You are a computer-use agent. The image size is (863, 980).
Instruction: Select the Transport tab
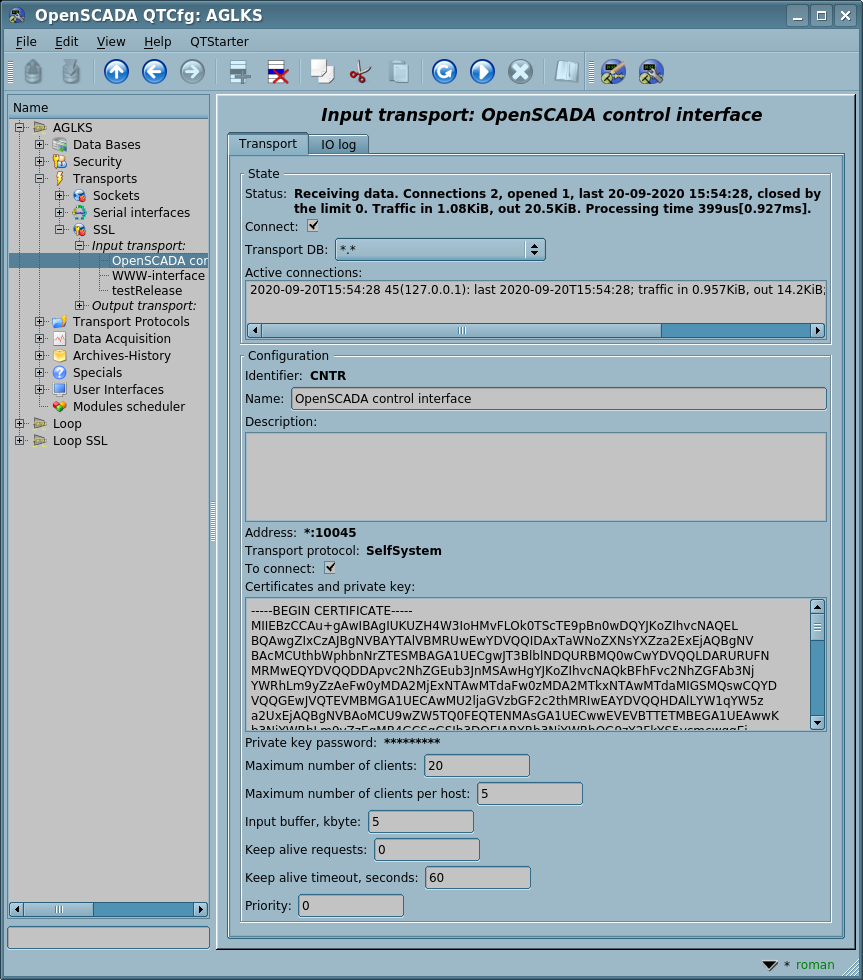click(268, 144)
